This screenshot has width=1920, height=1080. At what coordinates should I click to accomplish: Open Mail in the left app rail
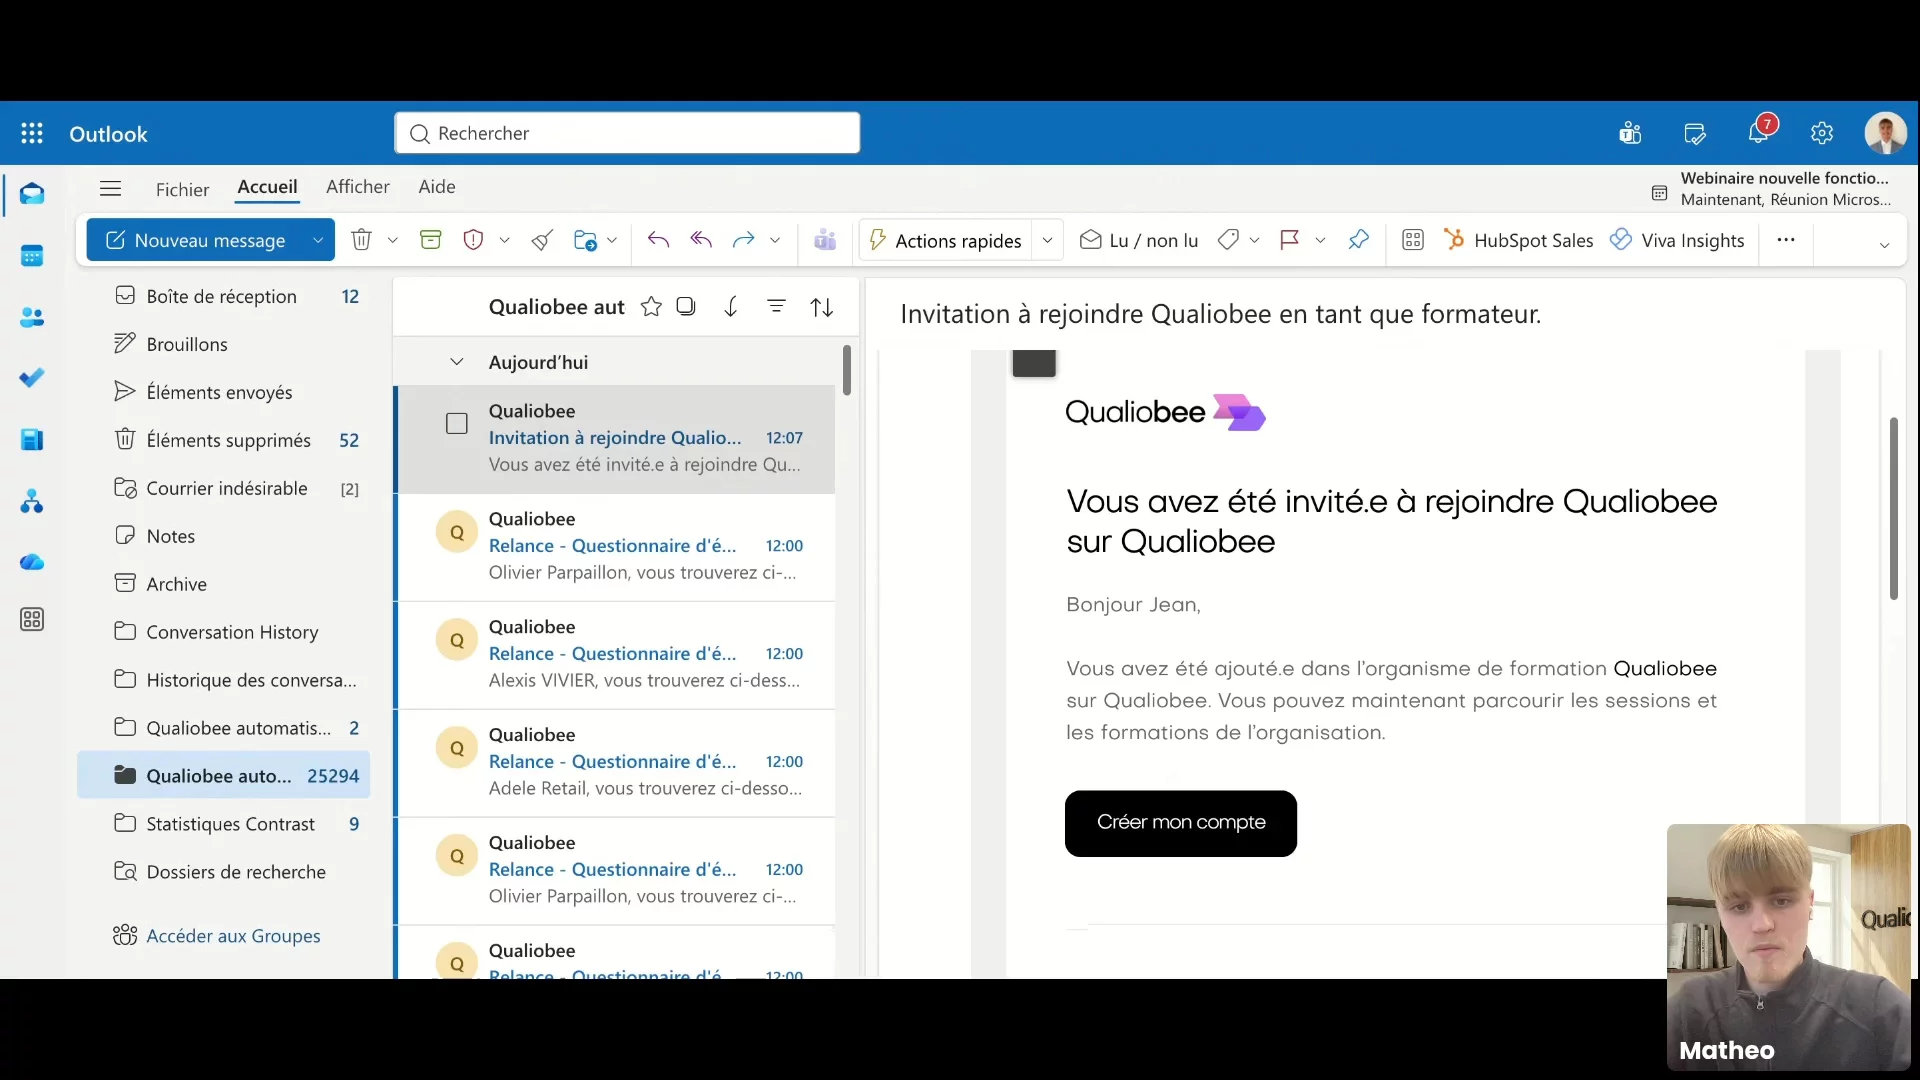[x=32, y=194]
